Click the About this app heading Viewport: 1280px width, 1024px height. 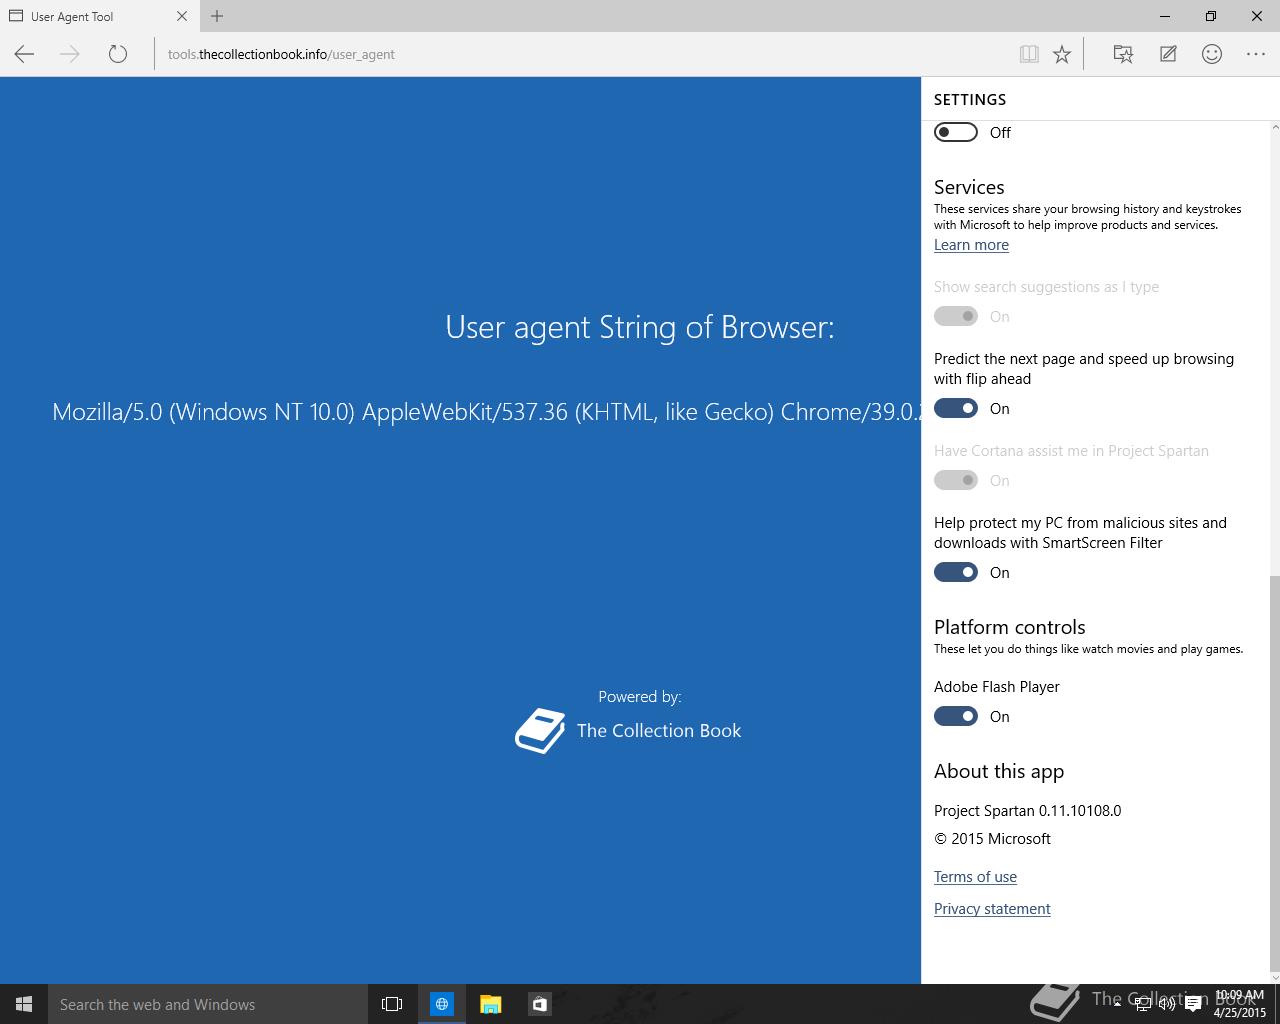tap(999, 771)
